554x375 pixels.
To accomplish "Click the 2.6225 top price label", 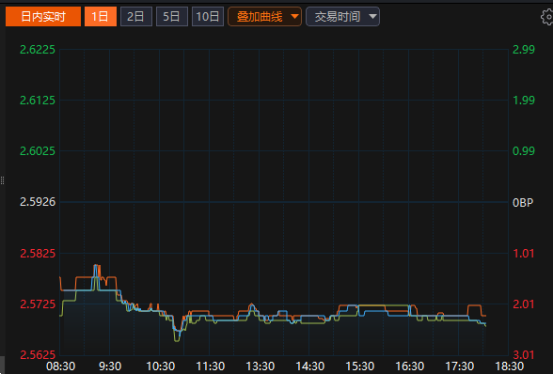I will [37, 49].
